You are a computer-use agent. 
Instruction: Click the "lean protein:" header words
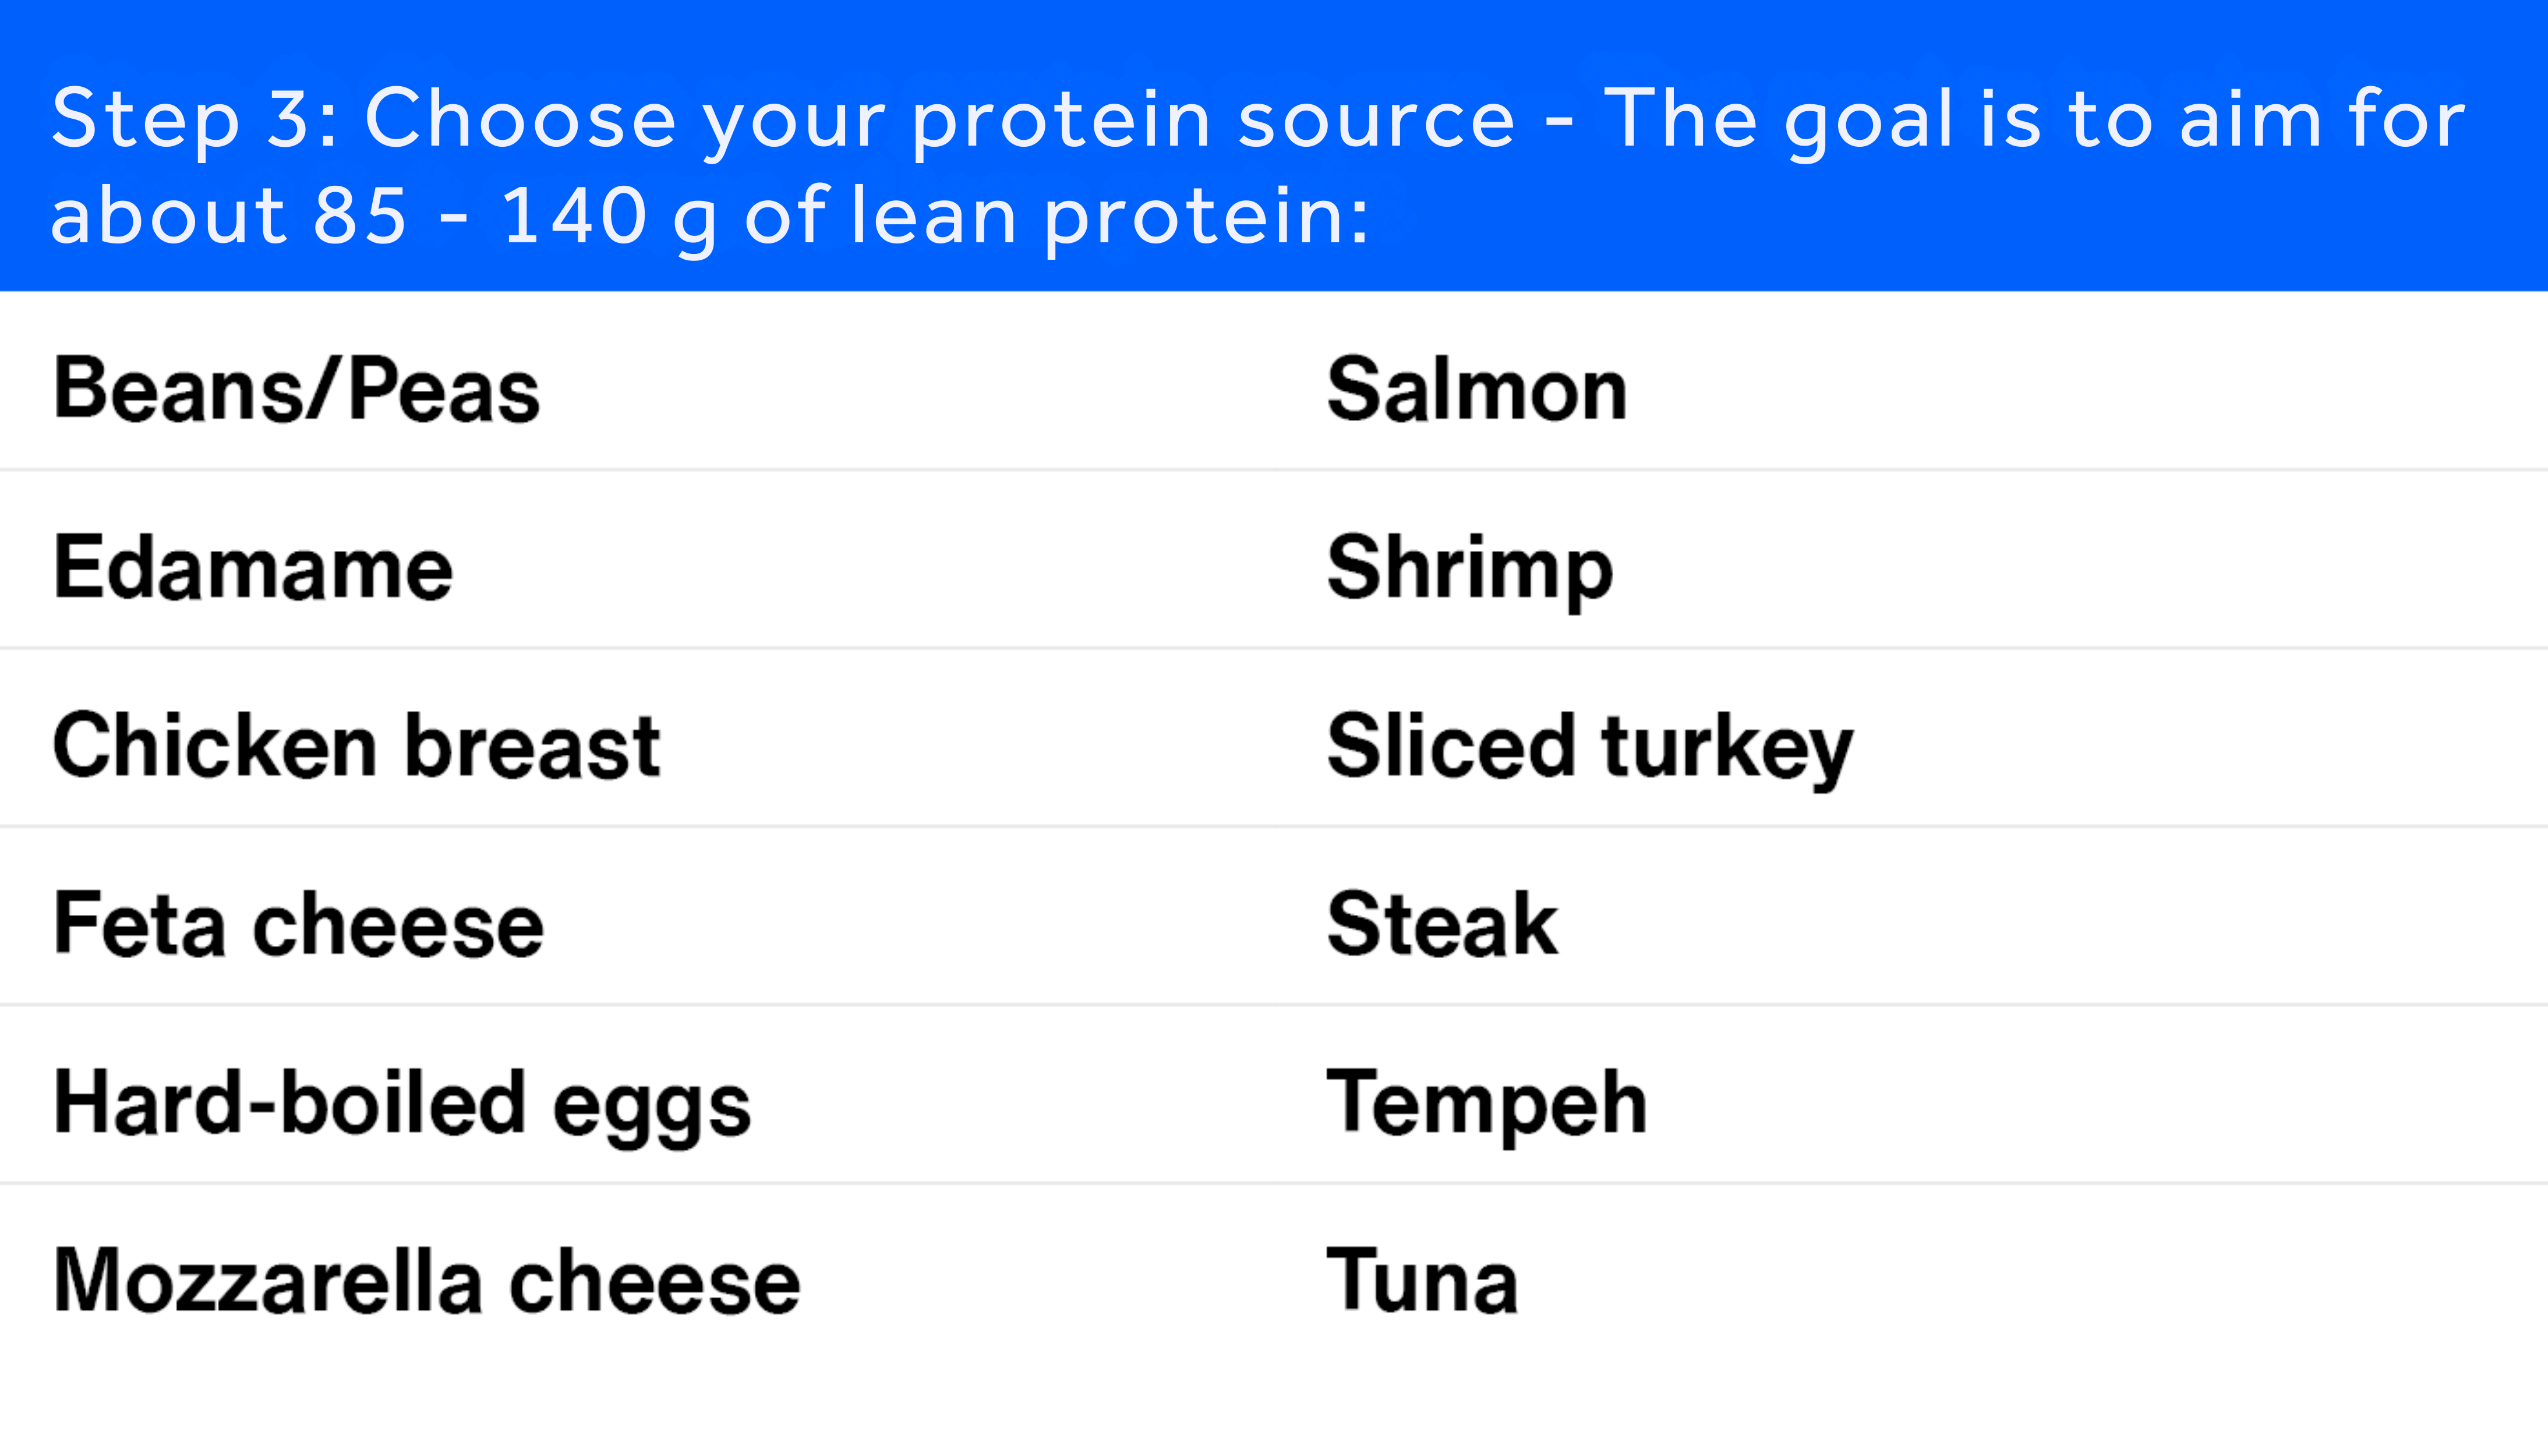[1108, 216]
